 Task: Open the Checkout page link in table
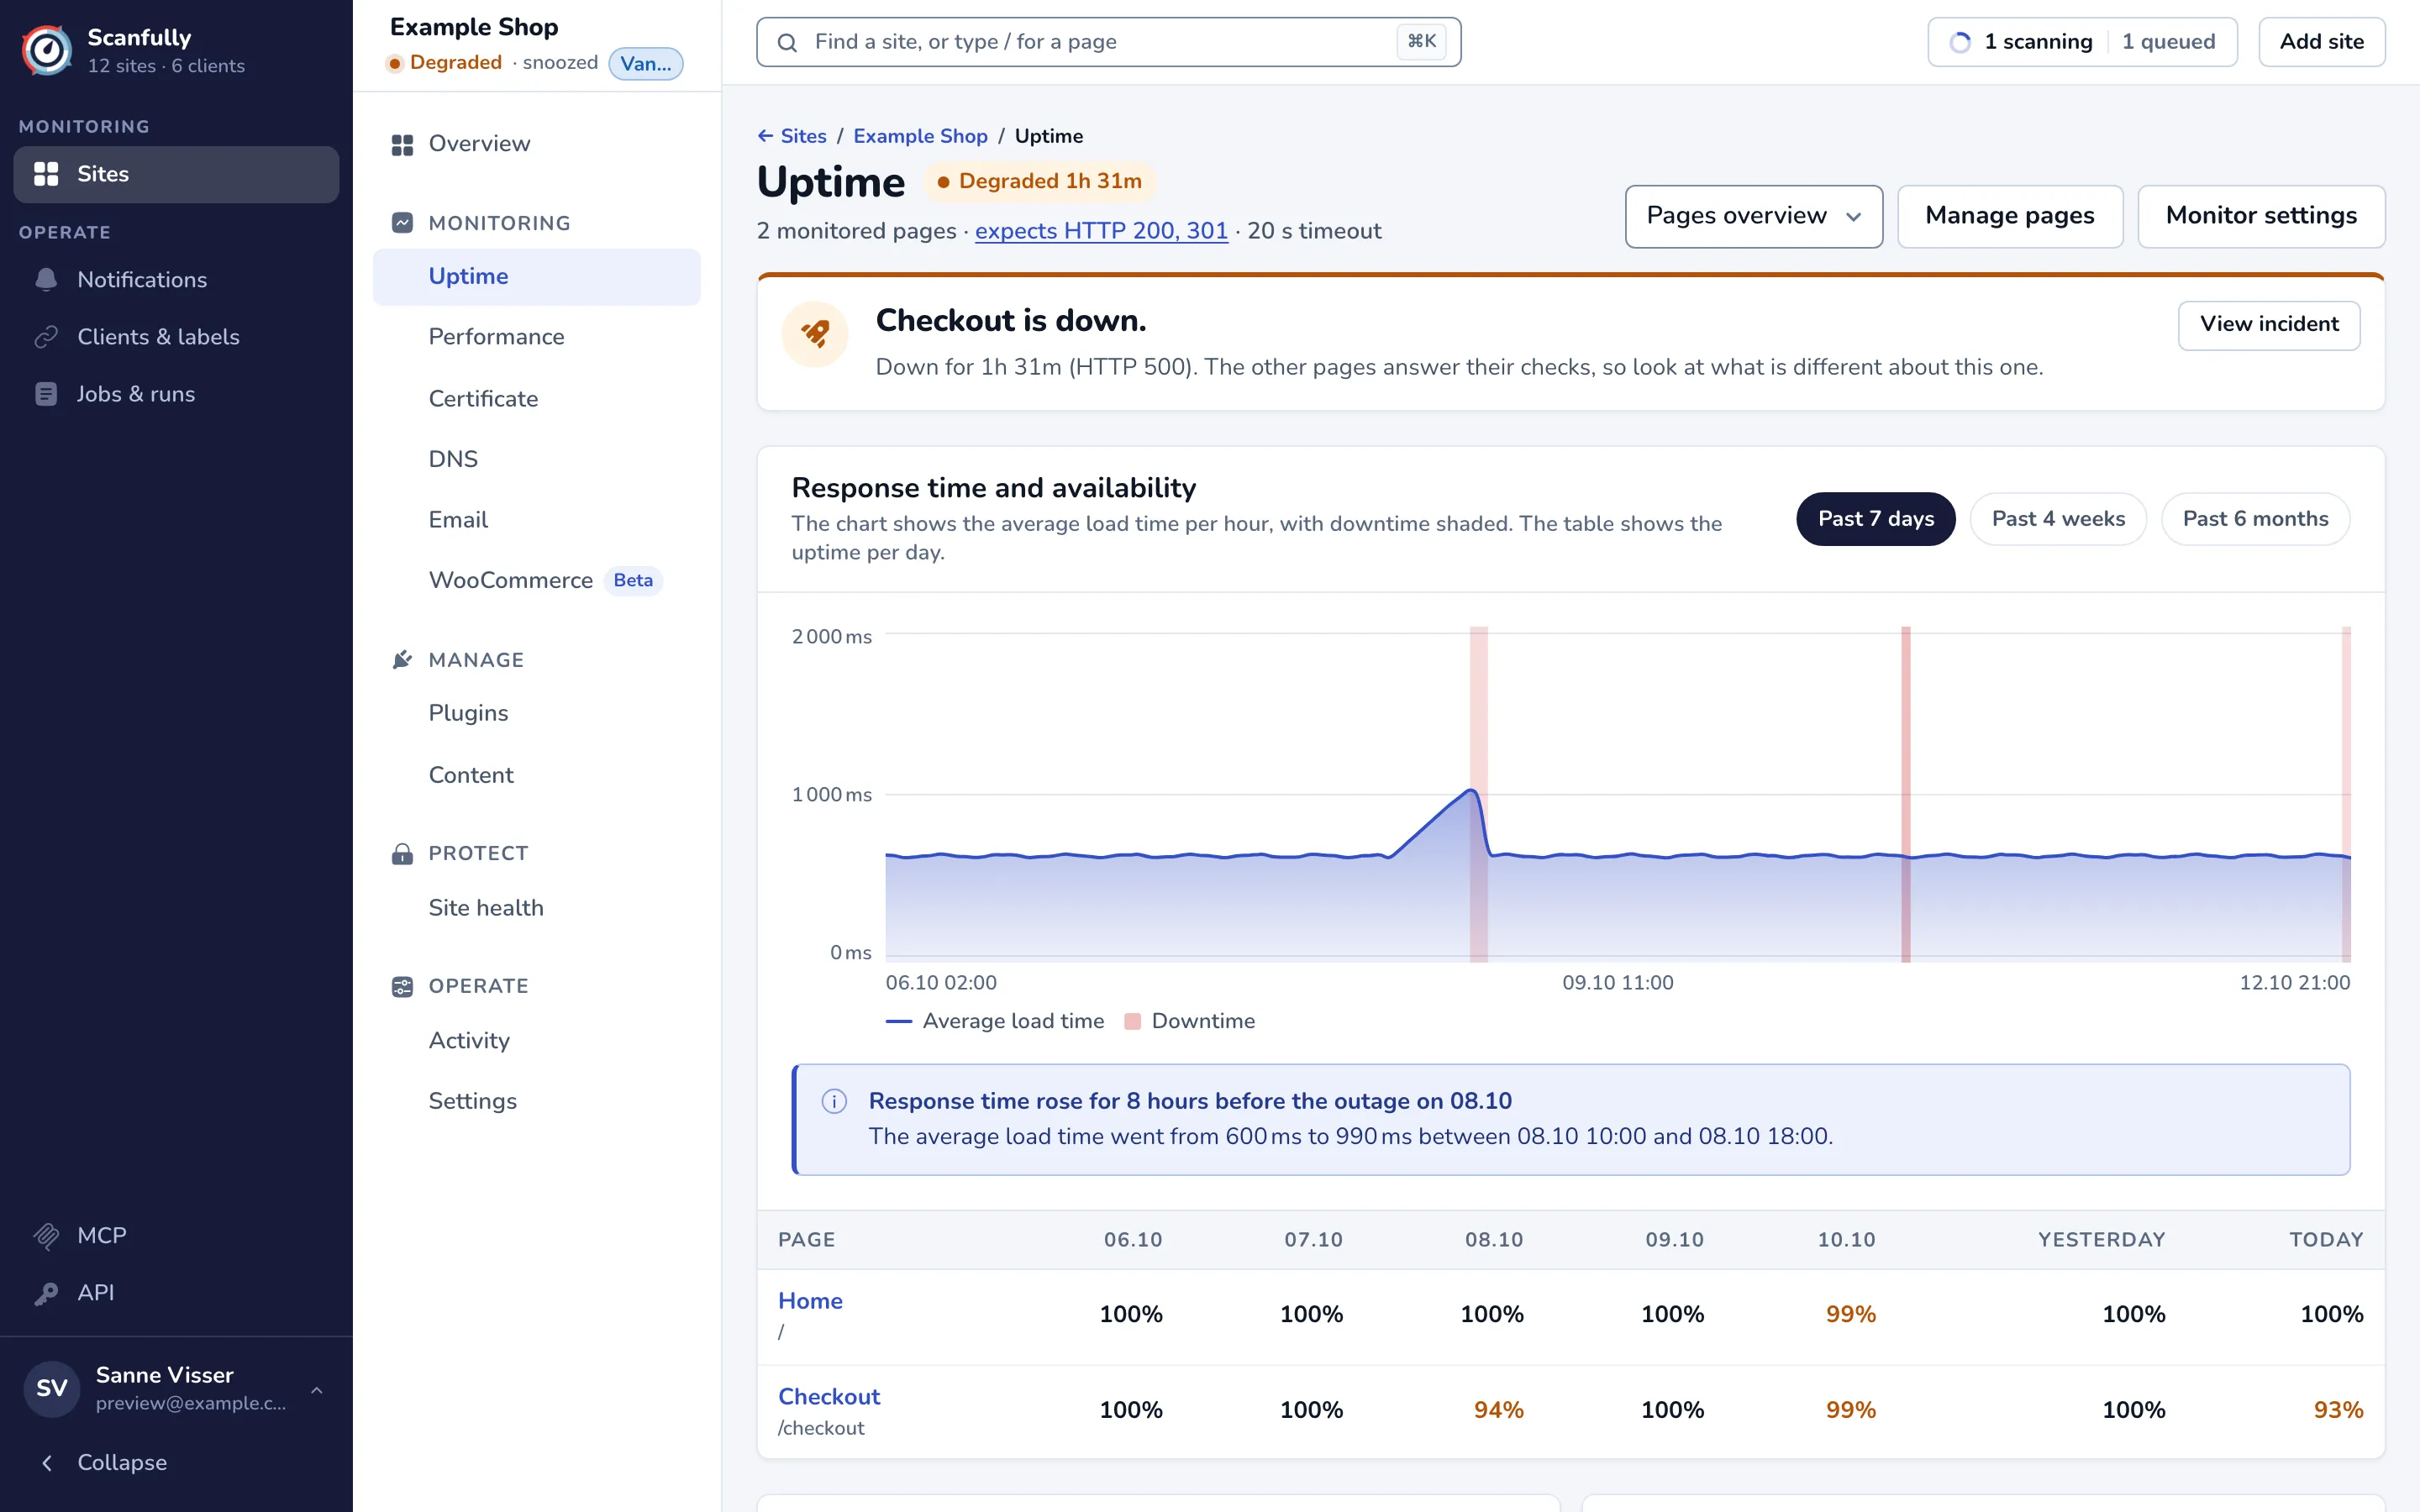829,1397
